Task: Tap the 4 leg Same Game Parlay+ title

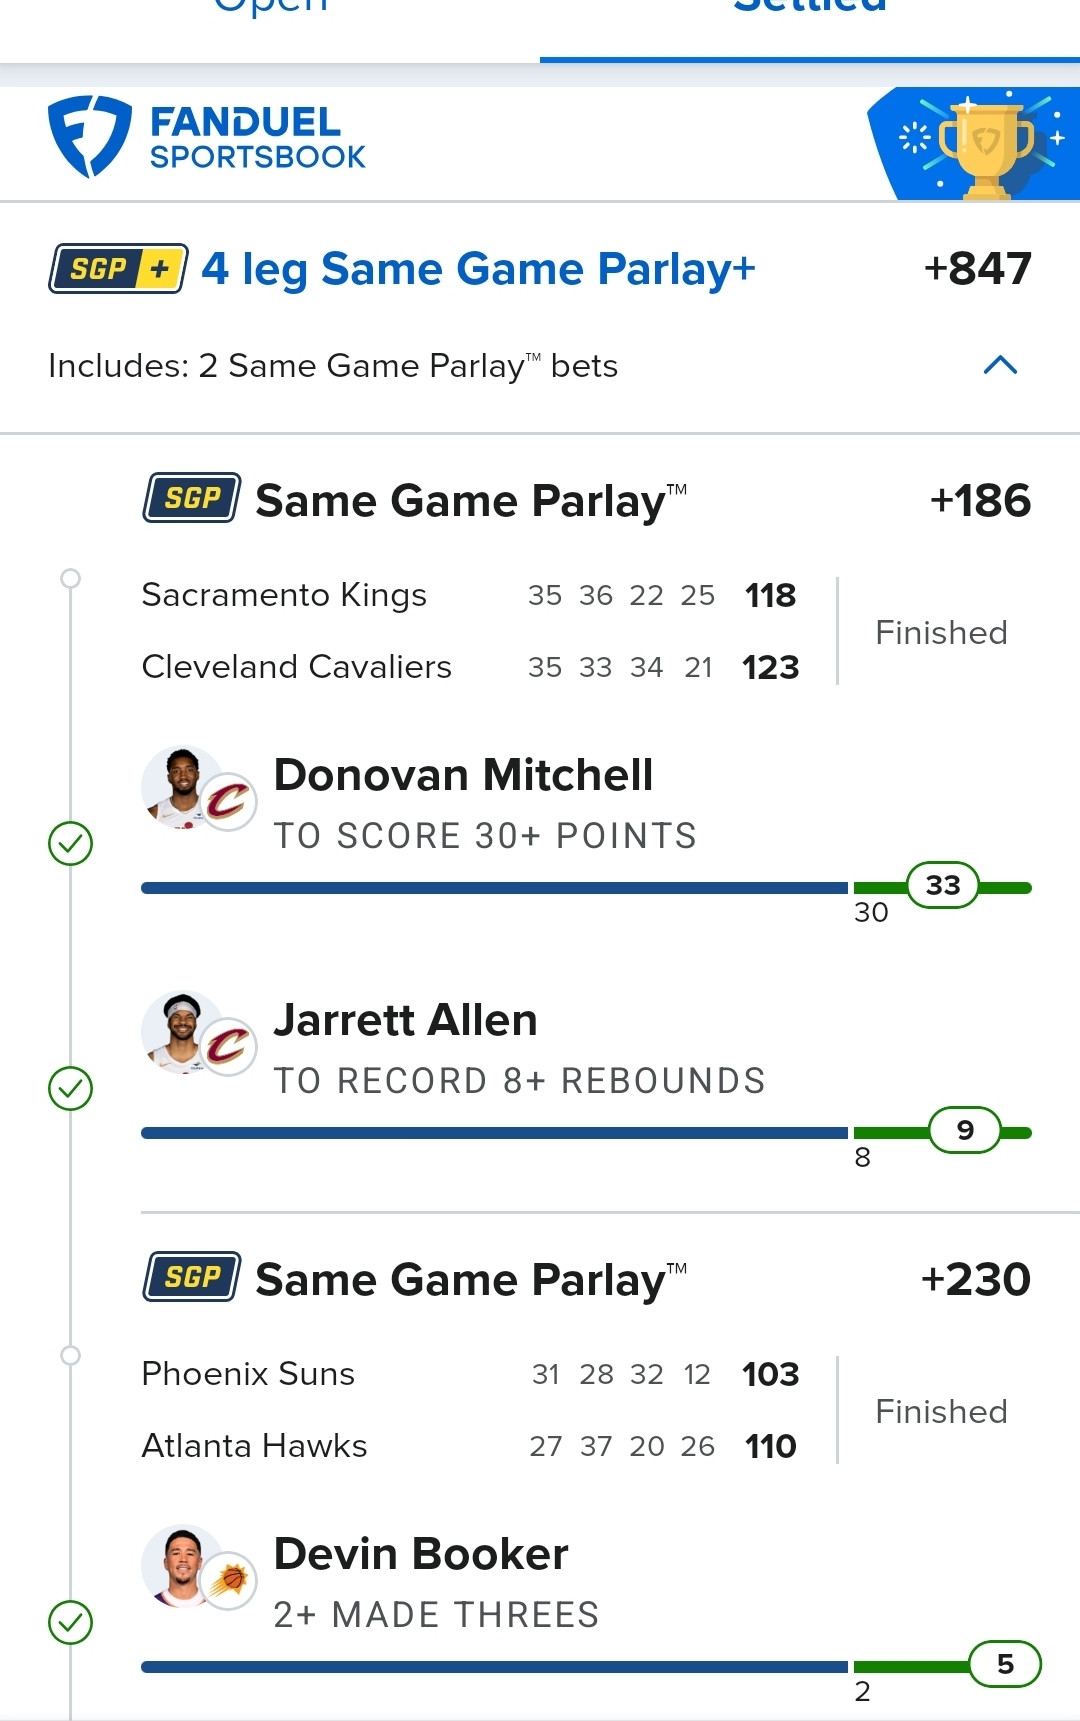Action: point(478,269)
